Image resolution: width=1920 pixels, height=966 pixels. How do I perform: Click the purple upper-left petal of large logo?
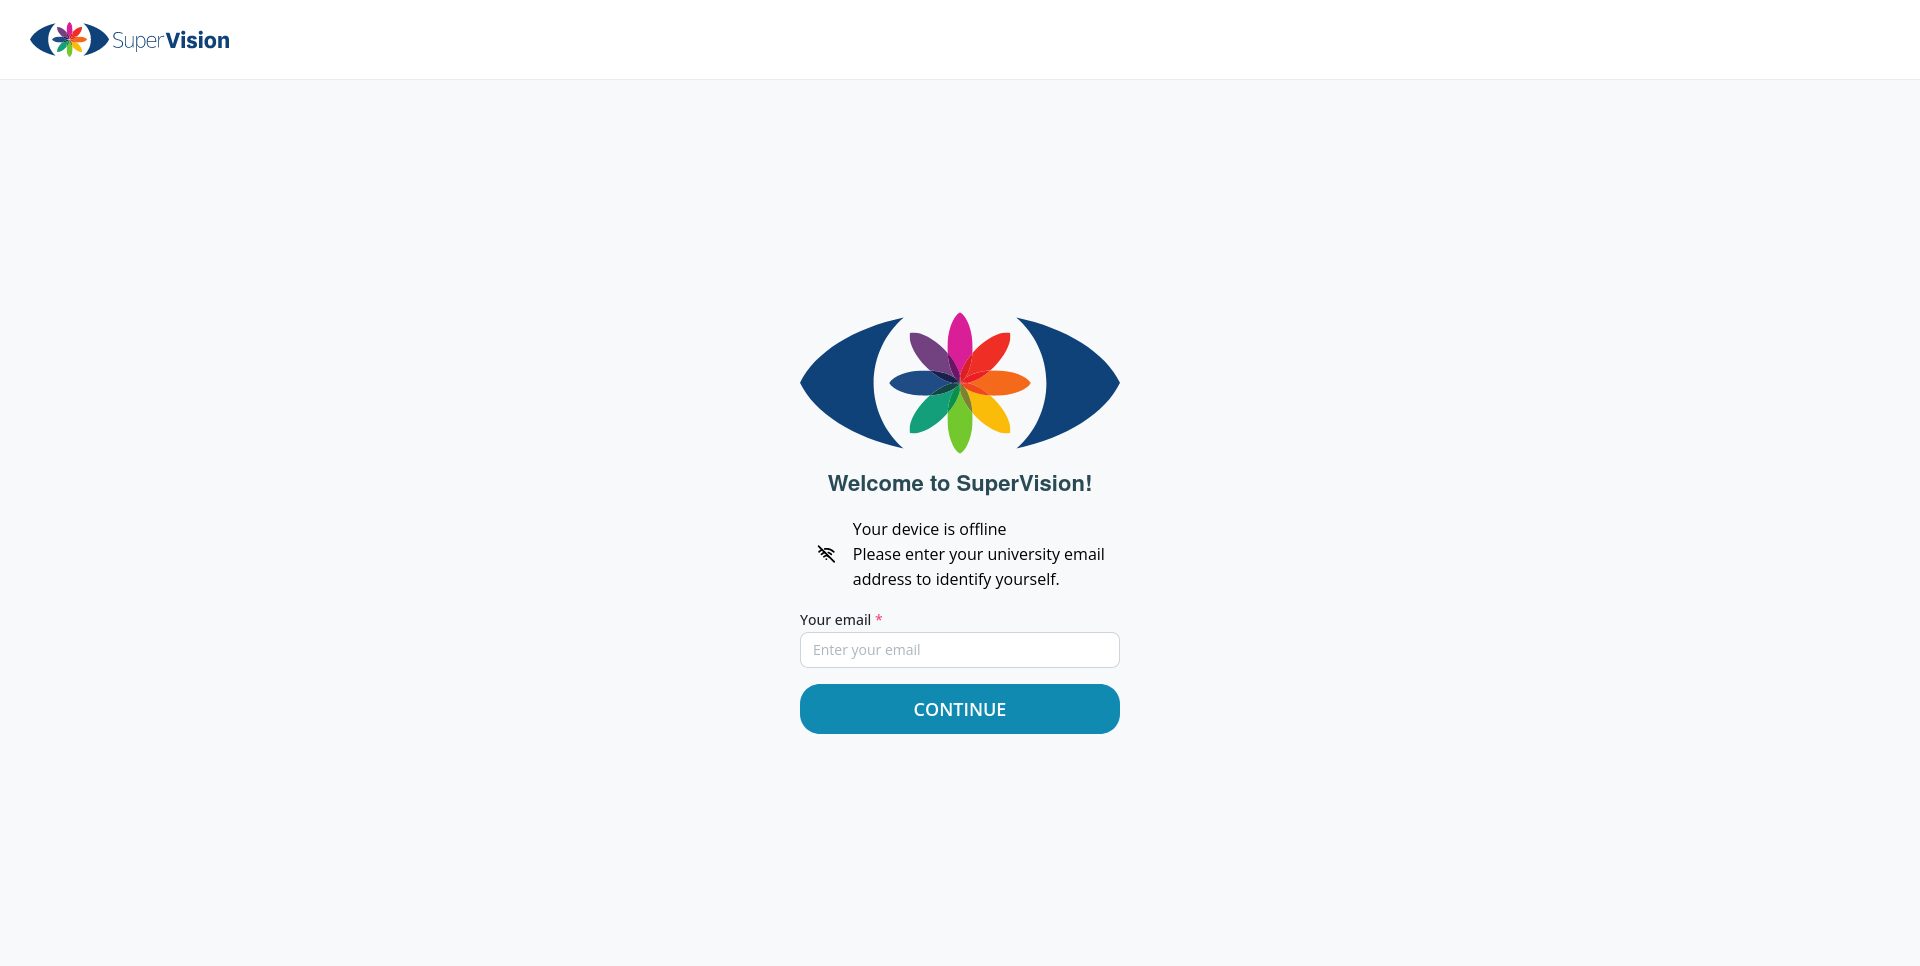[933, 357]
